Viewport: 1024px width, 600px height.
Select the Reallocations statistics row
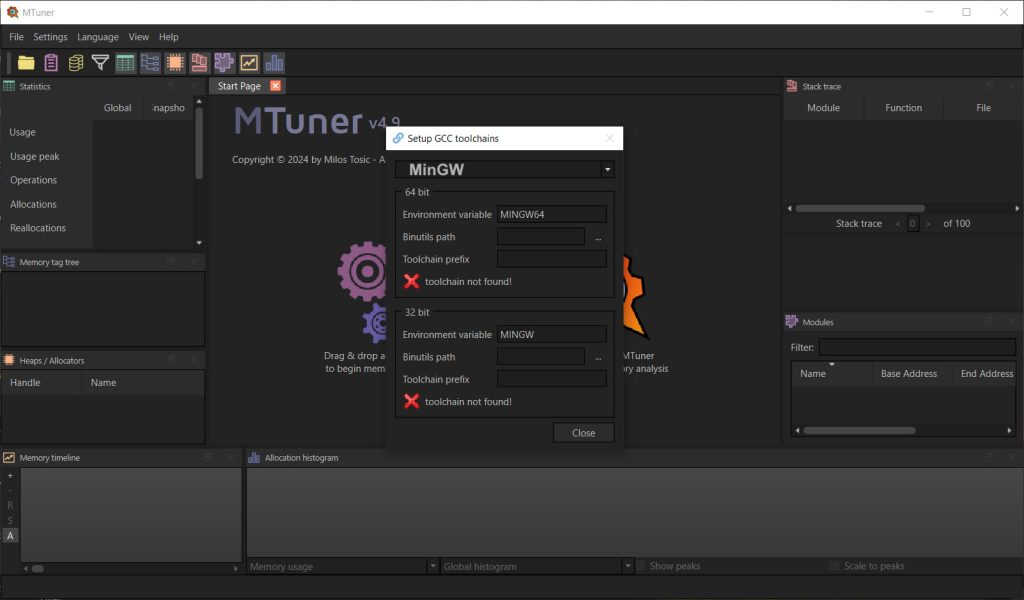coord(38,228)
